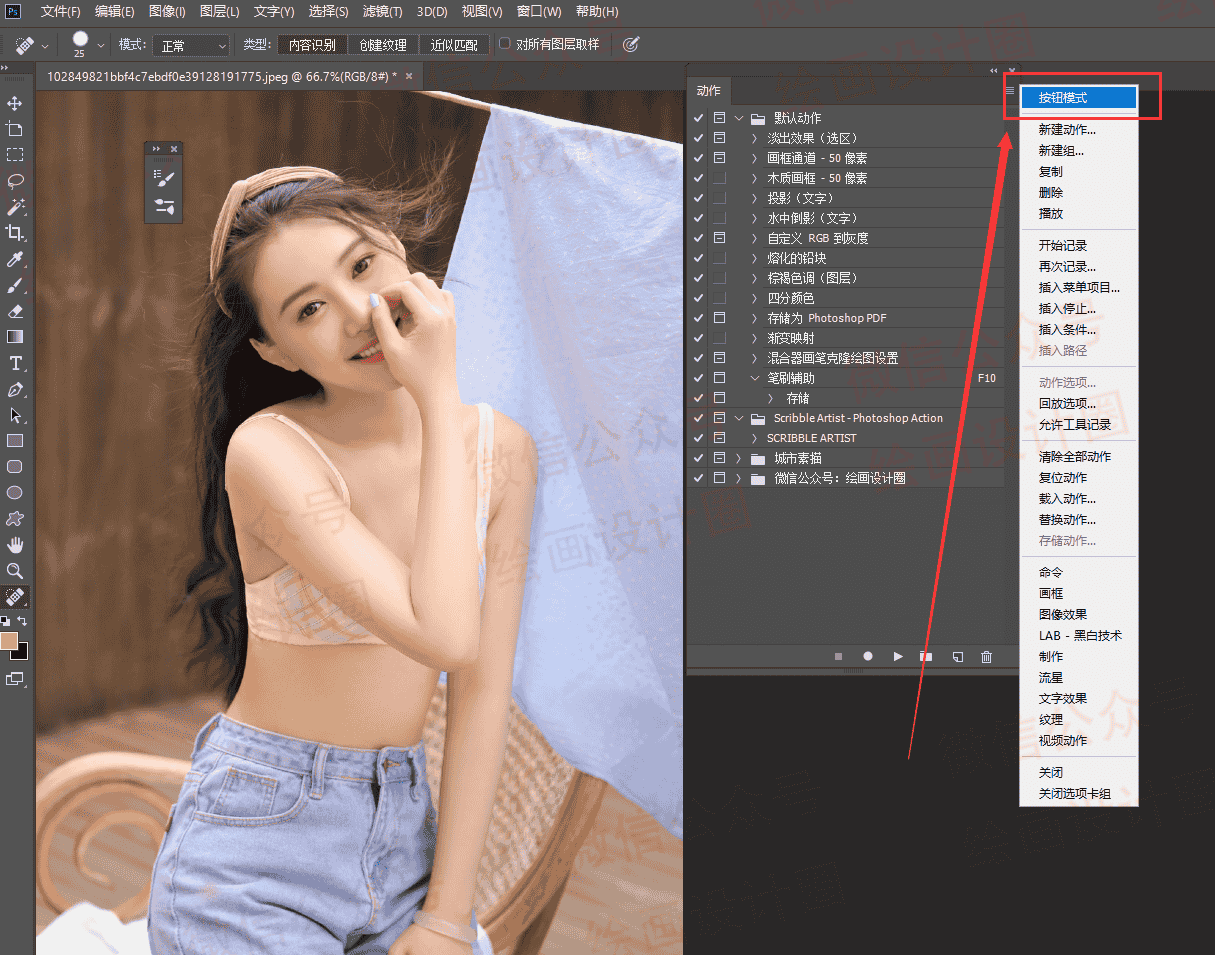Click the foreground color swatch
Viewport: 1215px width, 955px height.
[9, 641]
